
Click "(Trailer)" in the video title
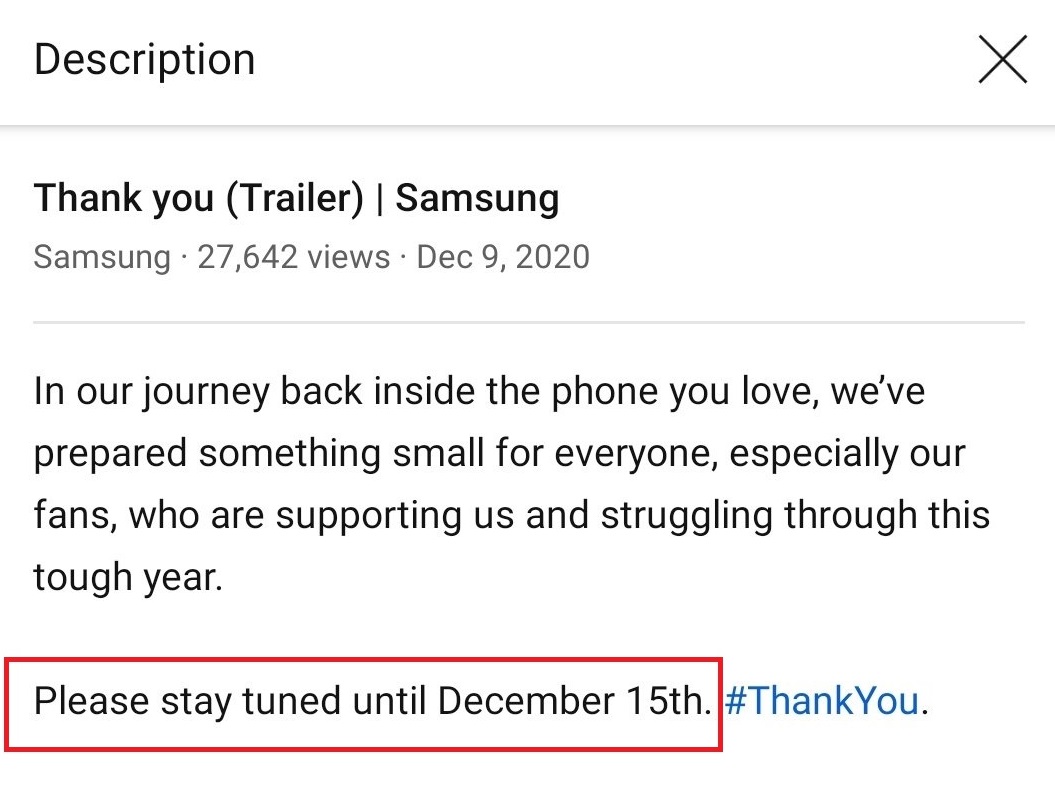coord(294,199)
